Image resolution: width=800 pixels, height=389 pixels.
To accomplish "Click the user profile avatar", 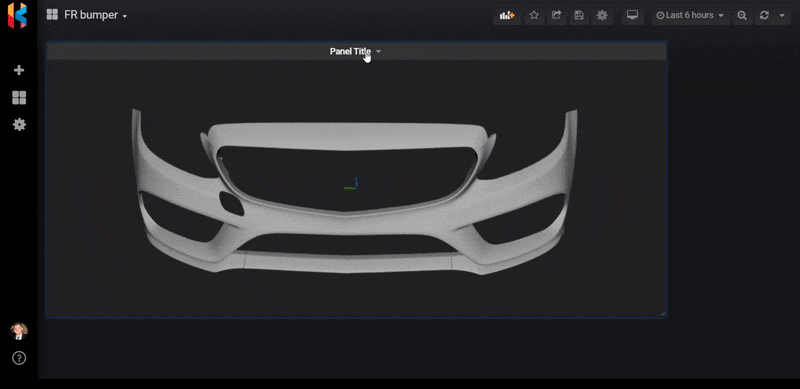I will click(x=19, y=331).
